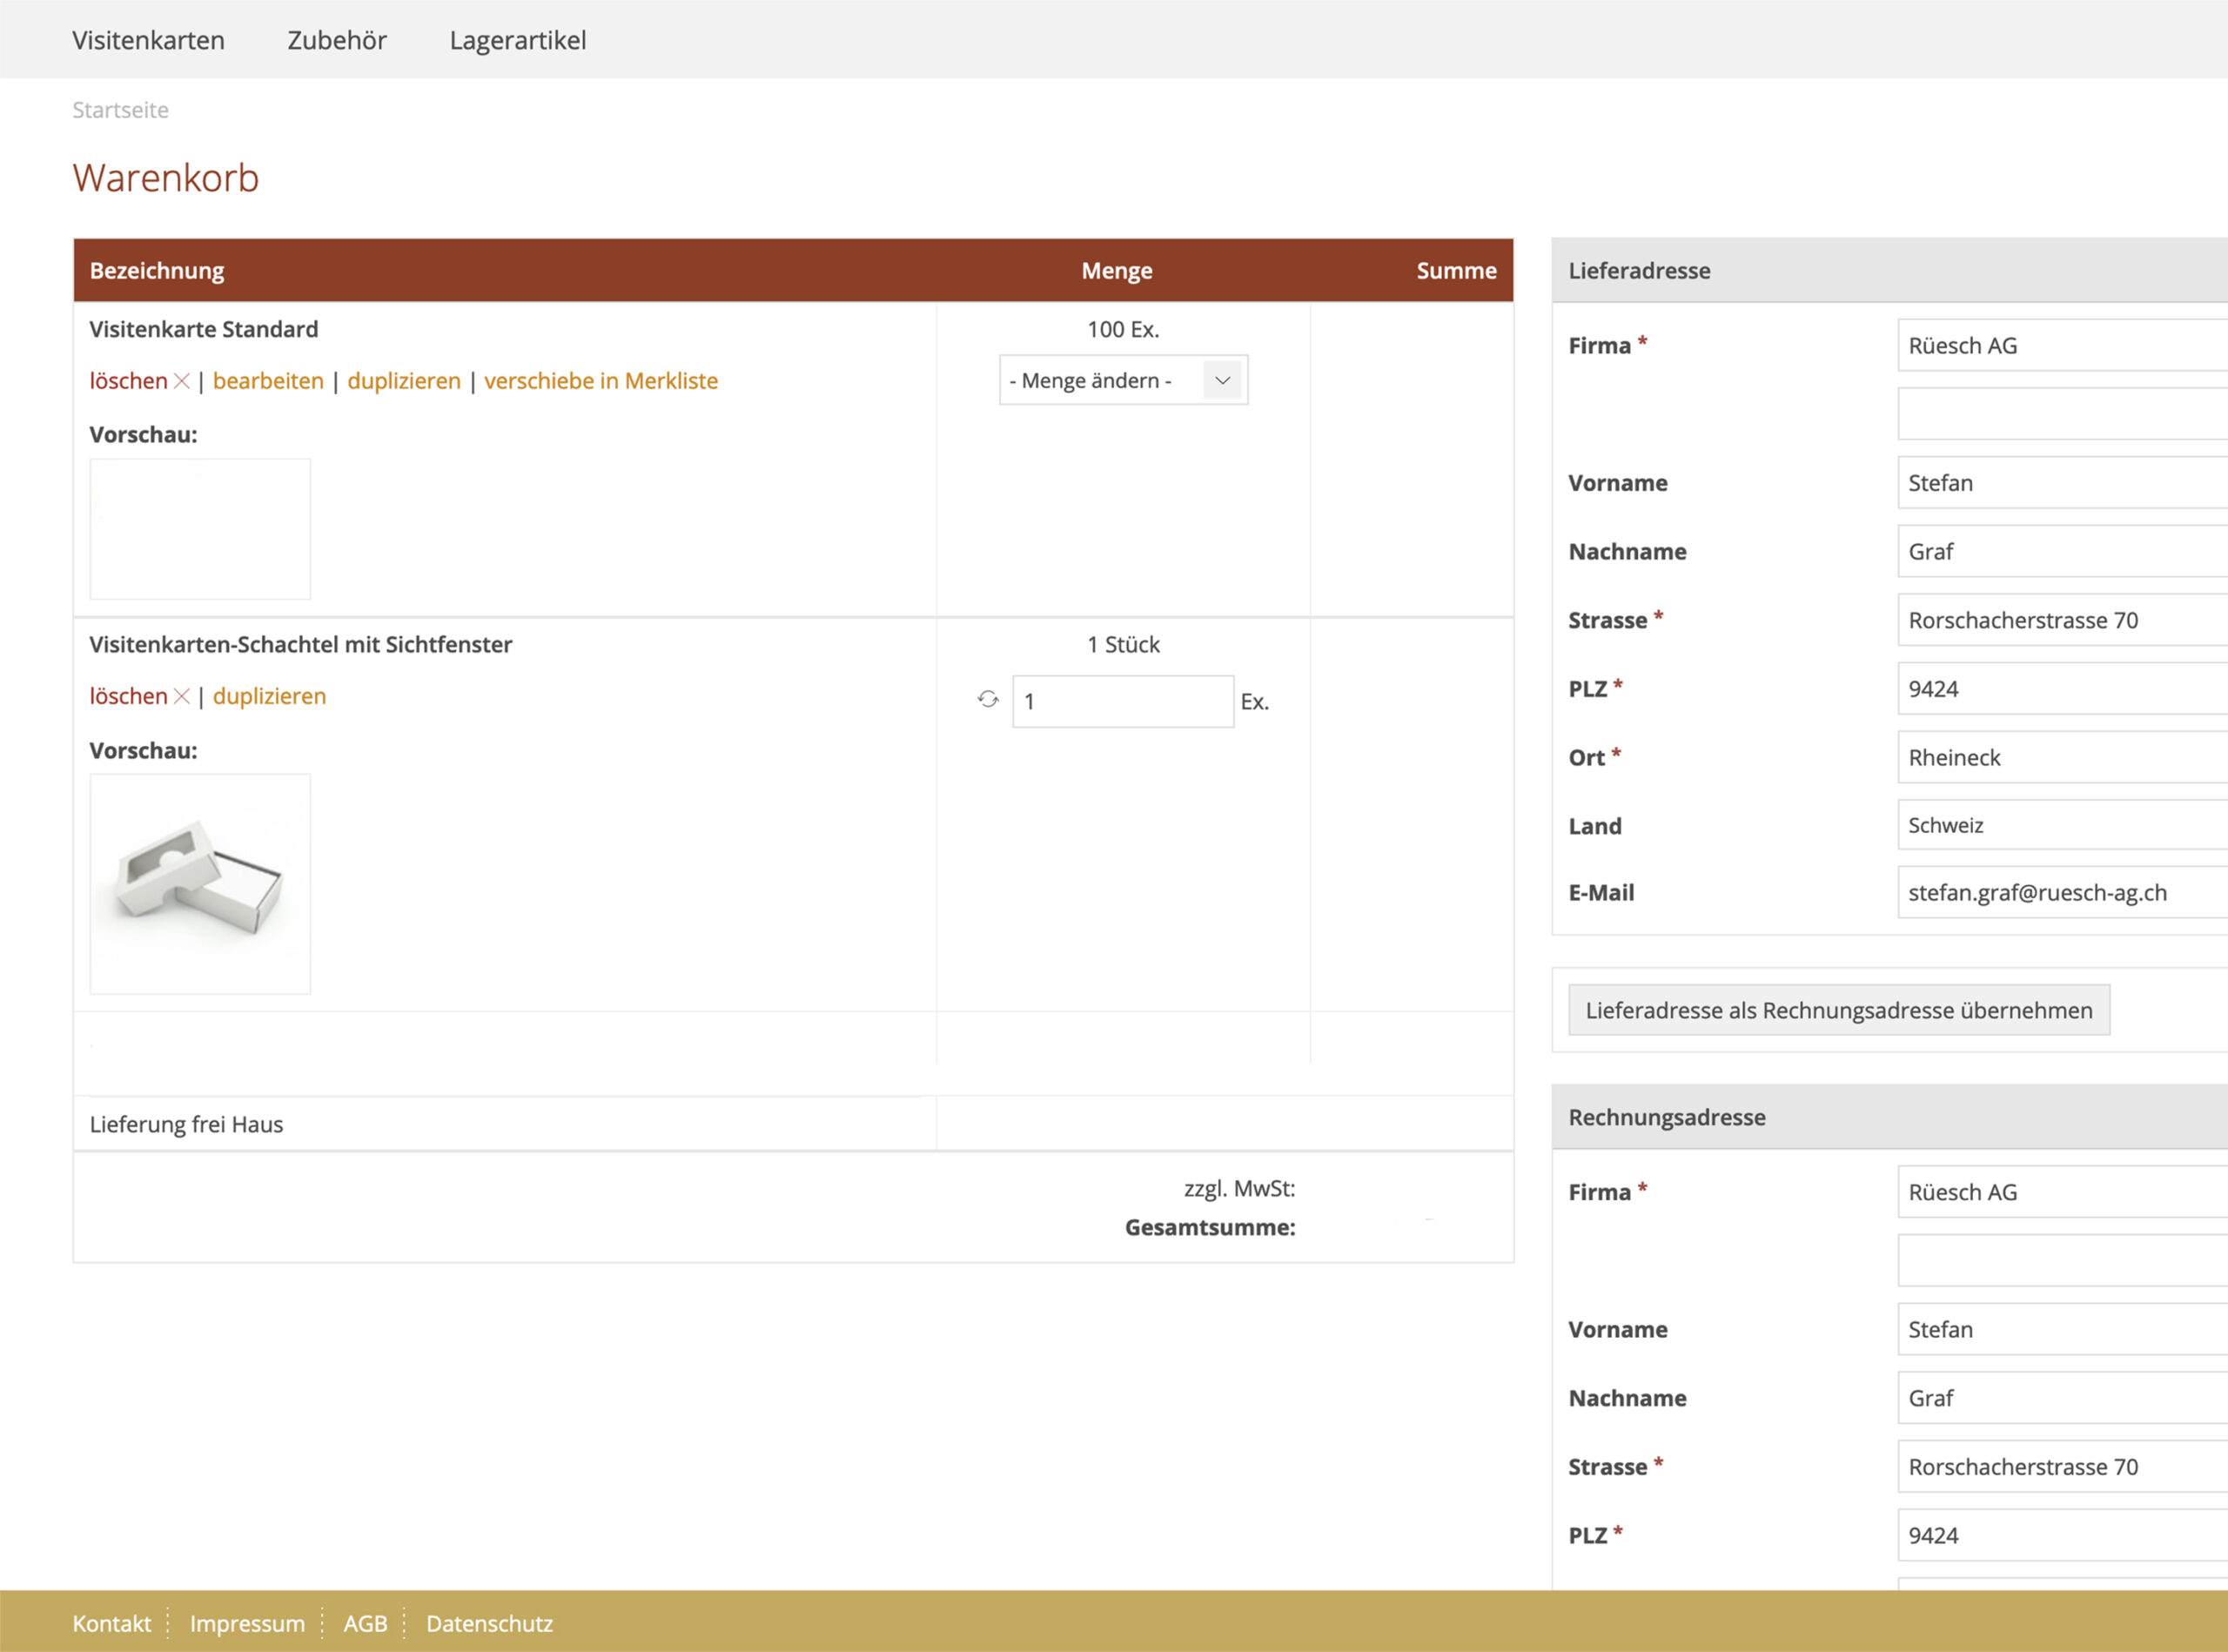Viewport: 2228px width, 1652px height.
Task: Click the Startseite breadcrumb link
Action: [x=120, y=110]
